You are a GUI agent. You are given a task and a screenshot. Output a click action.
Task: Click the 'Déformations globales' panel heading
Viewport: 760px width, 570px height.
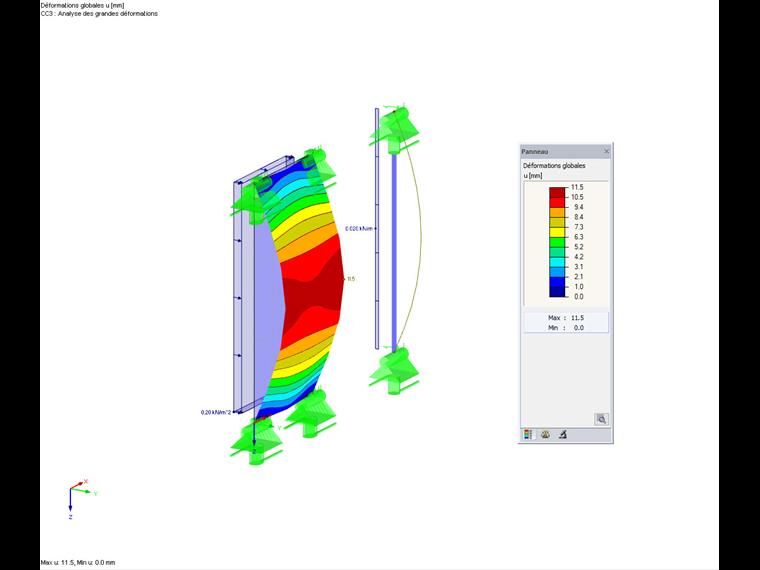coord(554,166)
